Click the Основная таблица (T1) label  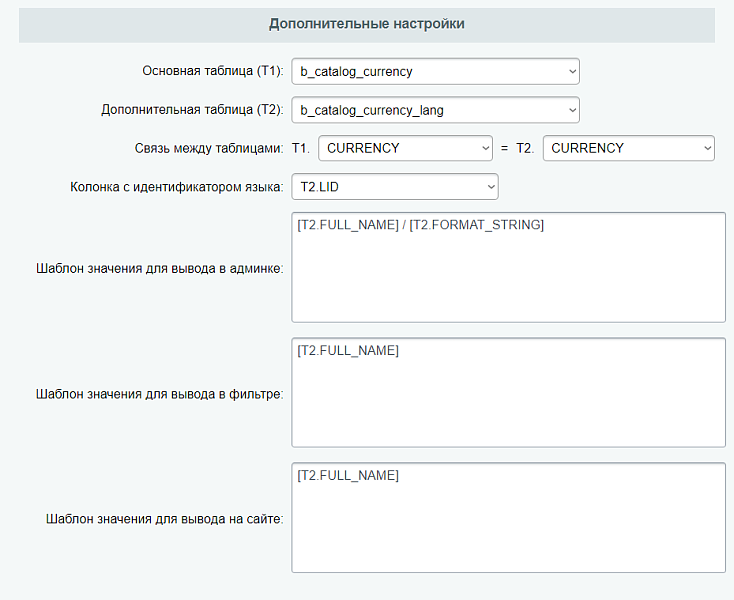pyautogui.click(x=213, y=72)
